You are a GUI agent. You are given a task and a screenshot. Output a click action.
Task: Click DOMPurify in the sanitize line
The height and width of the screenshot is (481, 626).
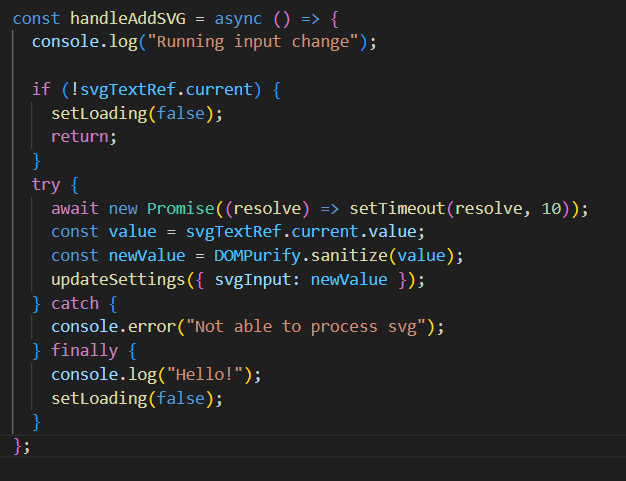coord(258,256)
